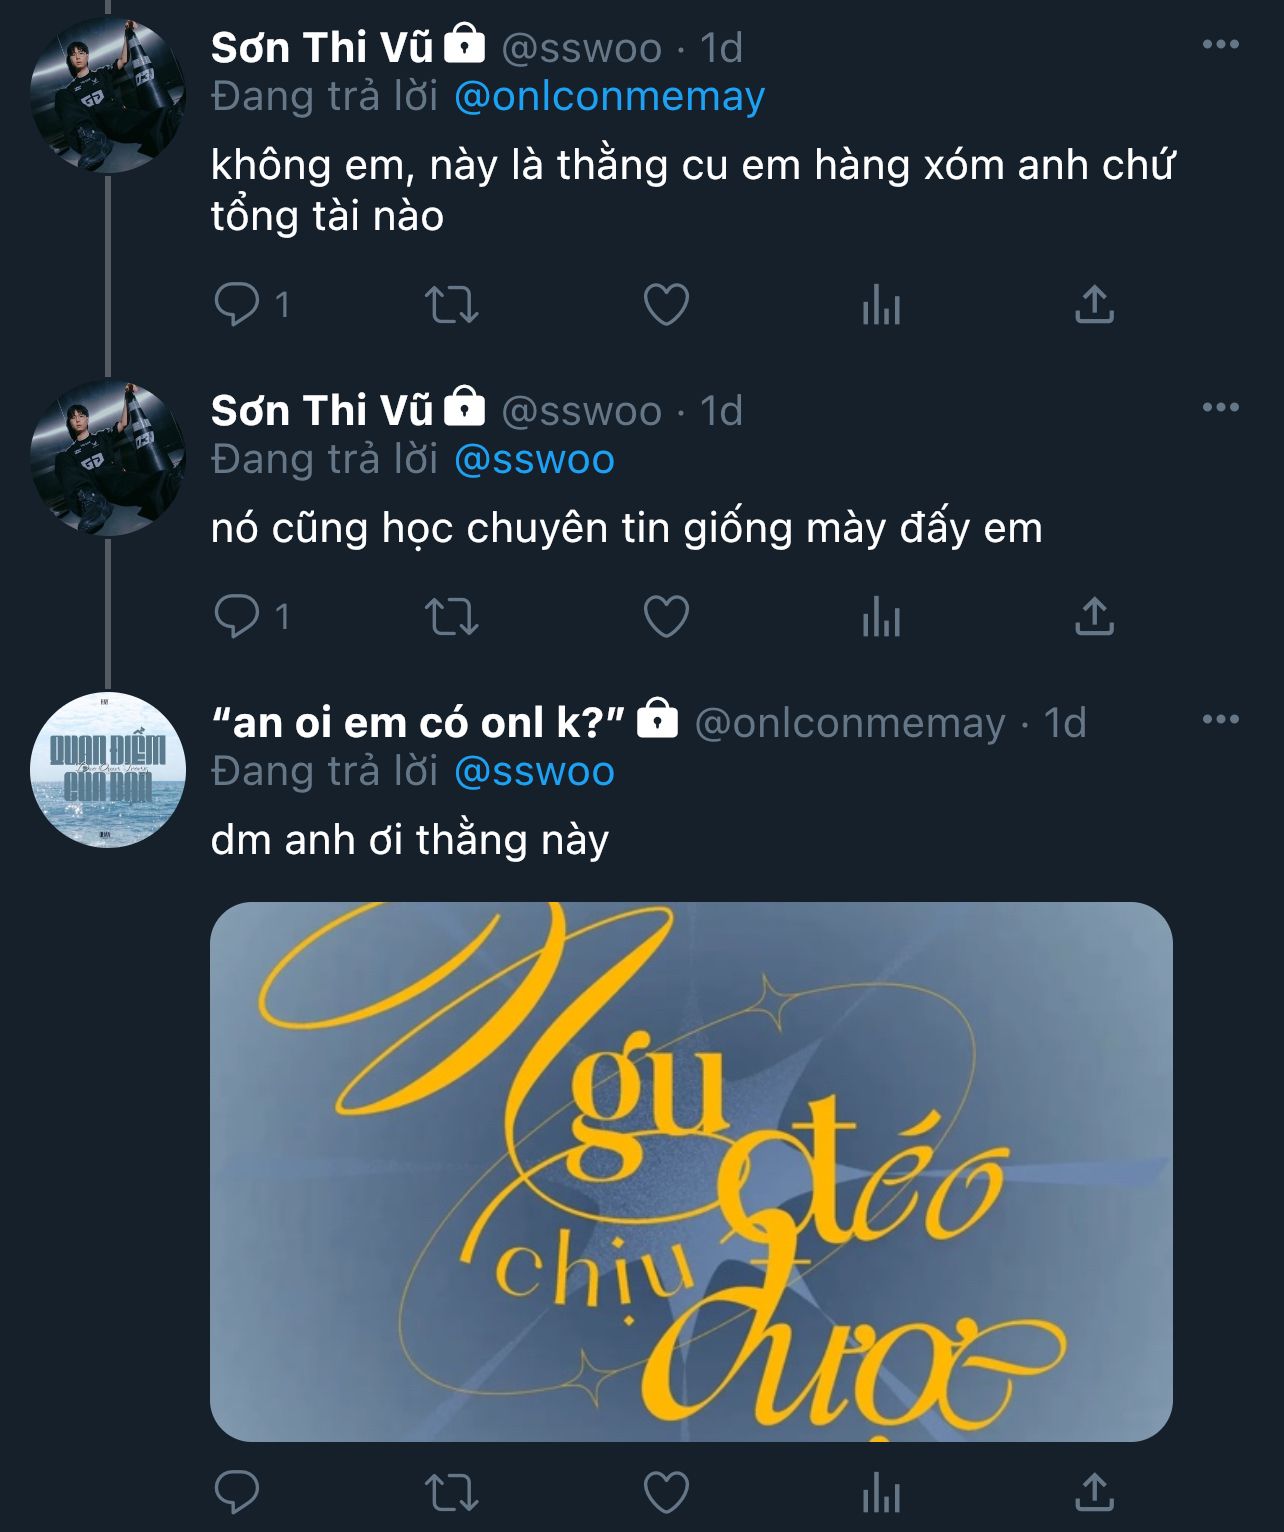Reply to the "dm anh ơi" tweet
Image resolution: width=1284 pixels, height=1532 pixels.
pyautogui.click(x=237, y=1492)
